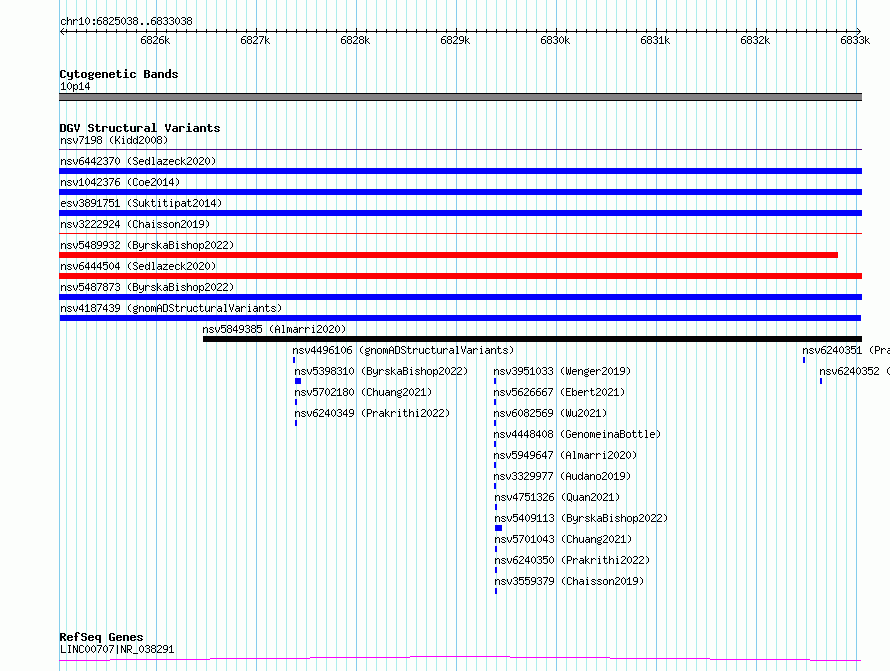The image size is (890, 671).
Task: Select nsv4496106 (gnomADStructuralVariants) label
Action: point(403,350)
